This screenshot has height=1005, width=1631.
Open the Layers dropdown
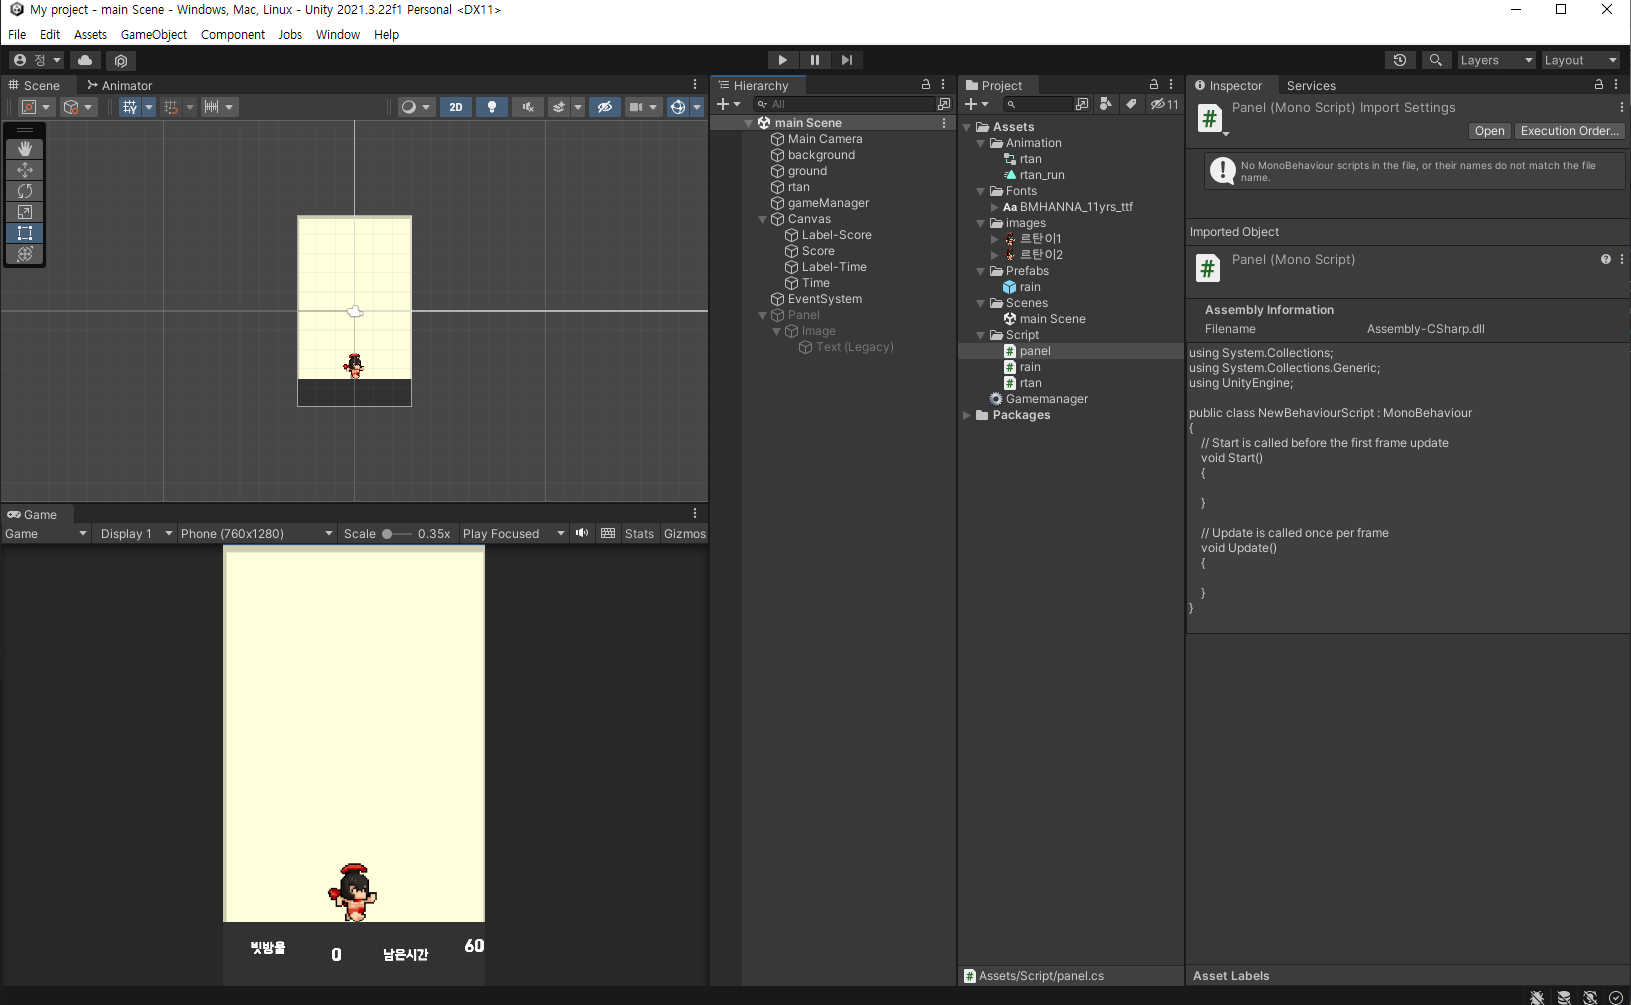coord(1496,60)
